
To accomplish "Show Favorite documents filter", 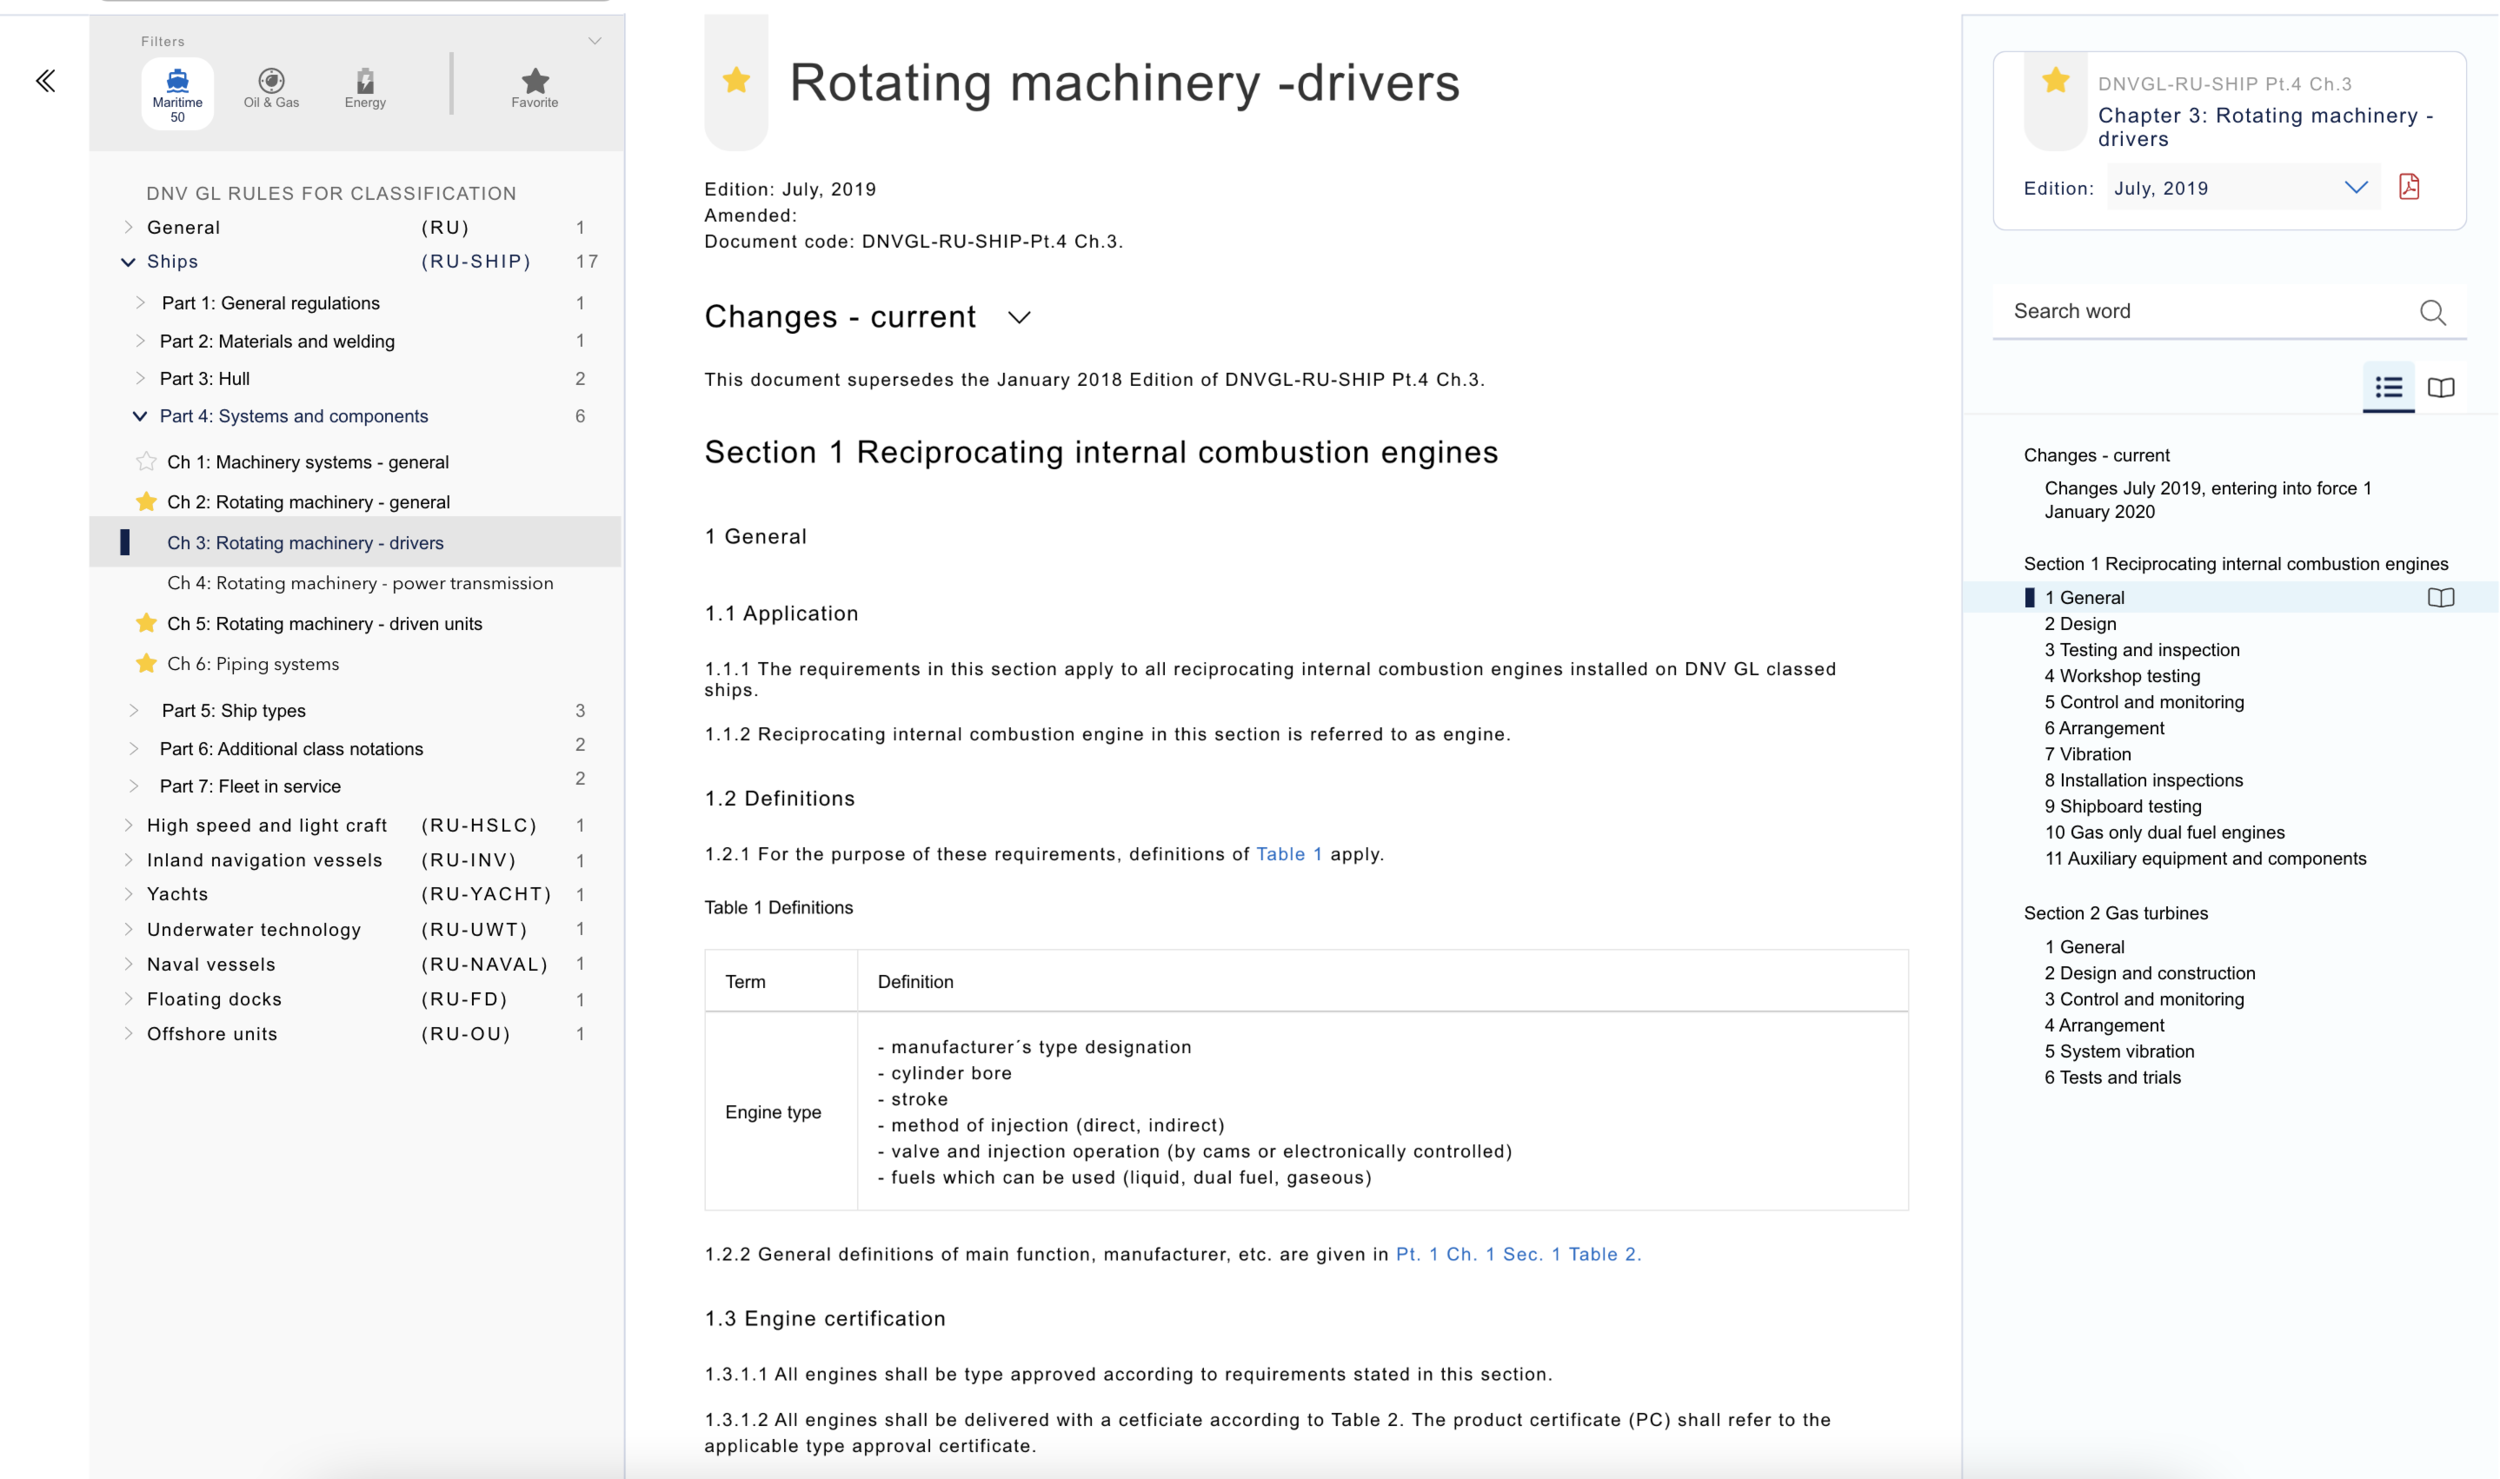I will (x=535, y=88).
